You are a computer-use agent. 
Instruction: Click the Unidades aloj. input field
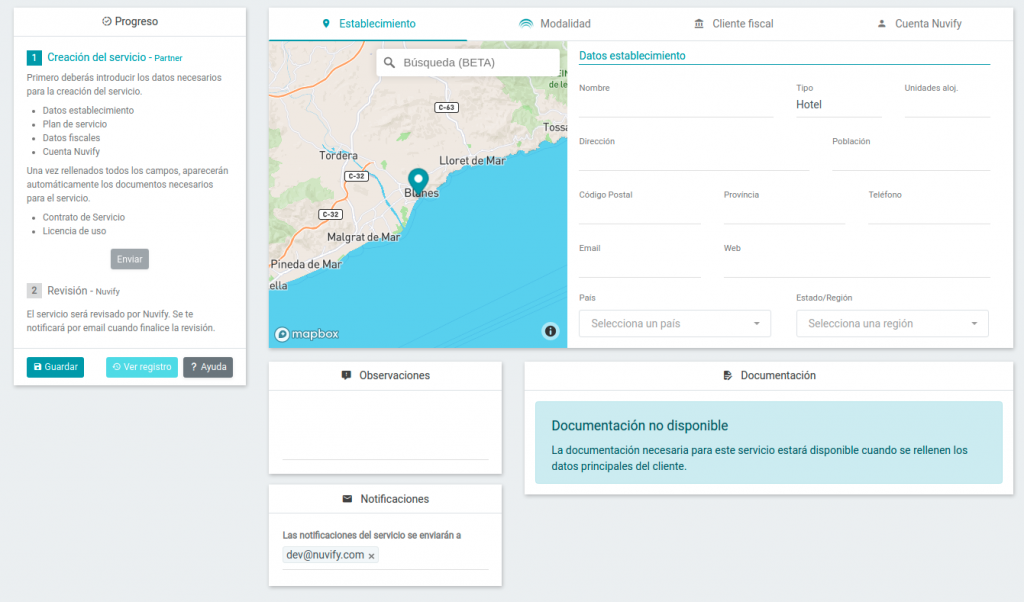pyautogui.click(x=947, y=106)
